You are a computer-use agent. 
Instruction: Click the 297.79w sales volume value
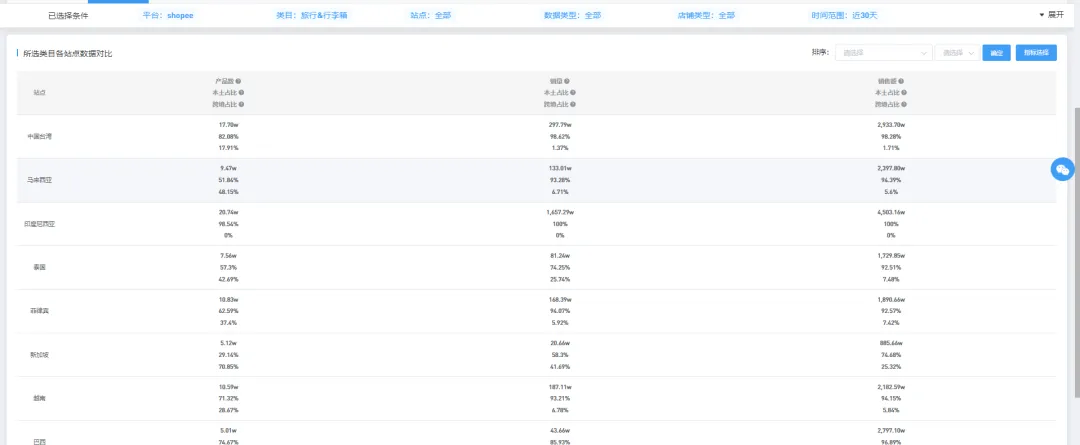tap(560, 125)
